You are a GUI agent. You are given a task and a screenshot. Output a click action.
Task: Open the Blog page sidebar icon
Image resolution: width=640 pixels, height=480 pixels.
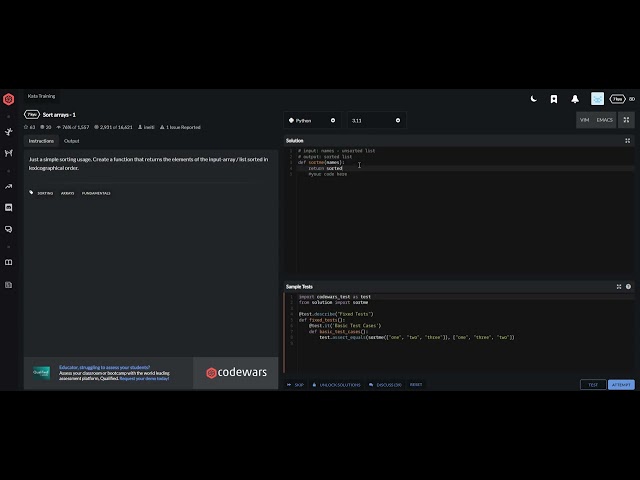coord(9,285)
